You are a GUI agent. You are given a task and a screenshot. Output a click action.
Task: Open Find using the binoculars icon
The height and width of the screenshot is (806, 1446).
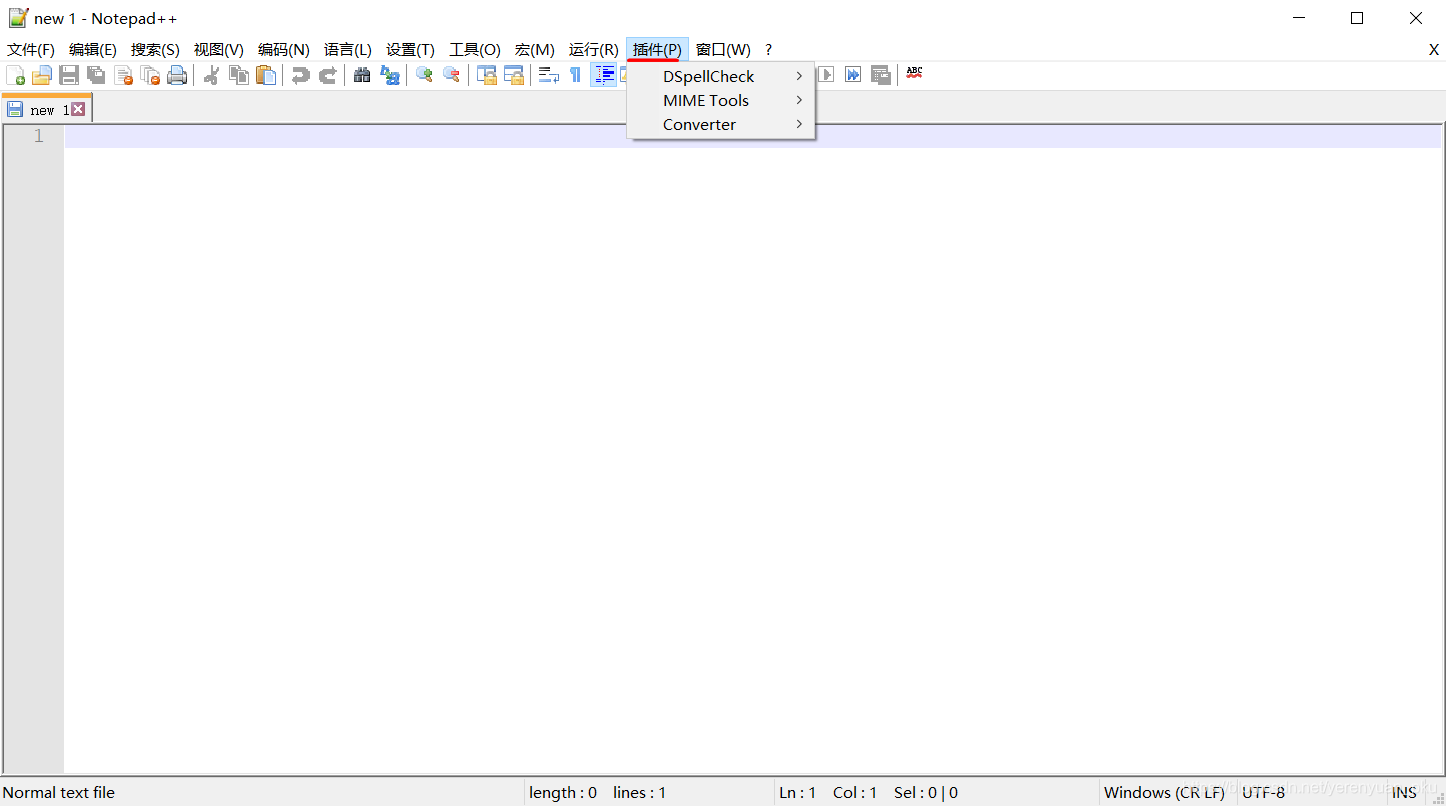[361, 74]
